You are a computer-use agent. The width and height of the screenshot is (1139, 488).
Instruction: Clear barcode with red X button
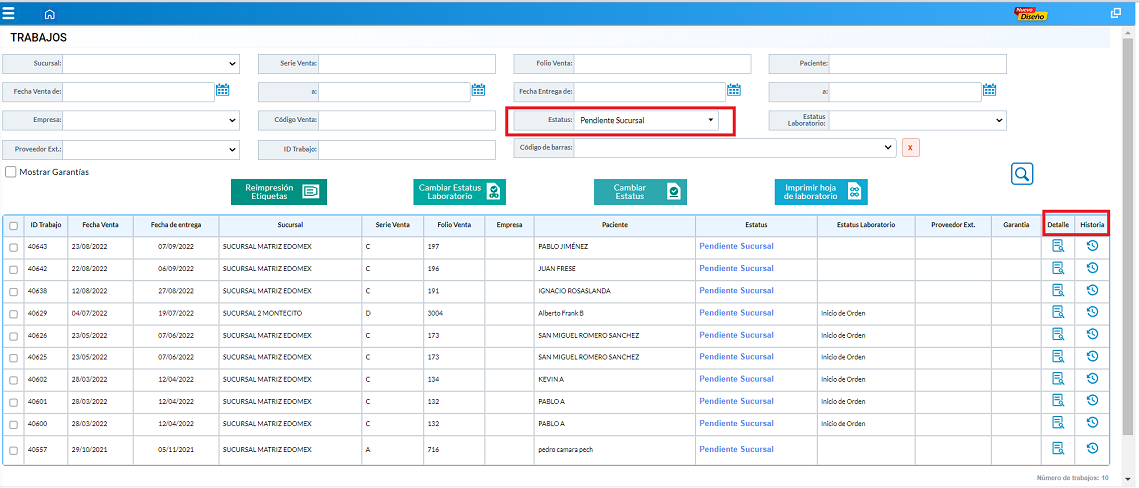click(910, 147)
